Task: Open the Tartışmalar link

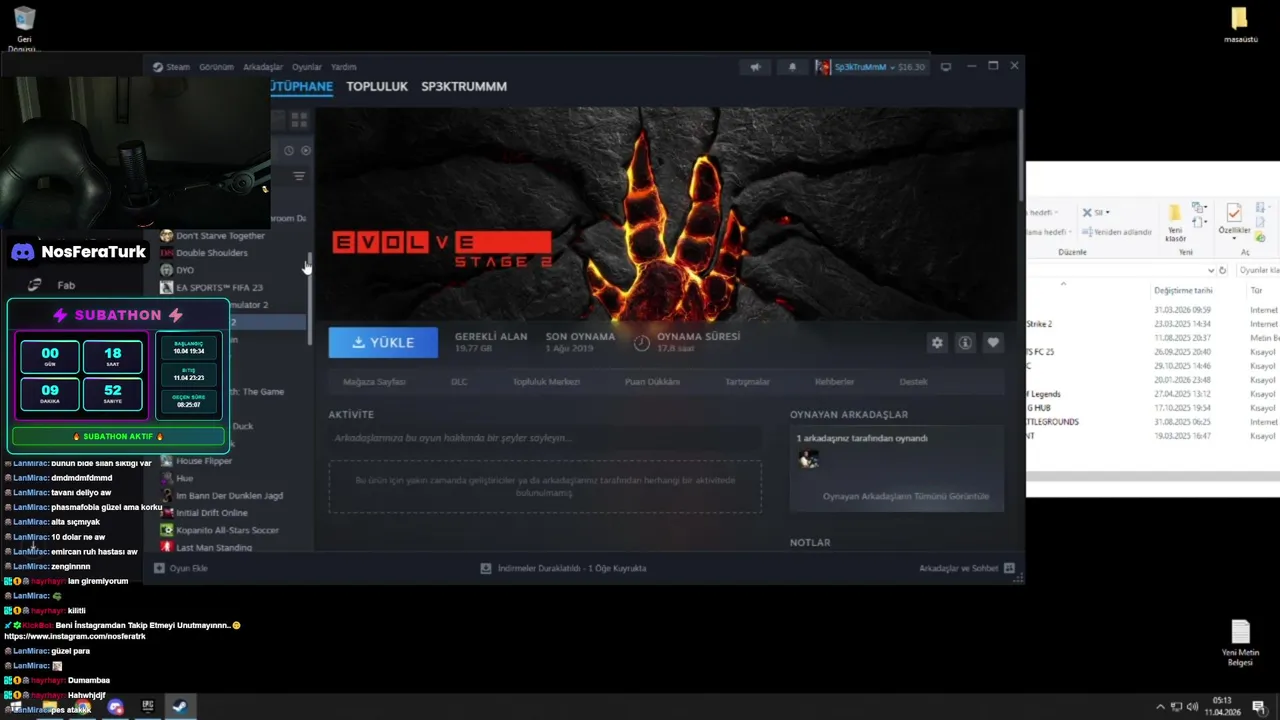Action: tap(747, 382)
